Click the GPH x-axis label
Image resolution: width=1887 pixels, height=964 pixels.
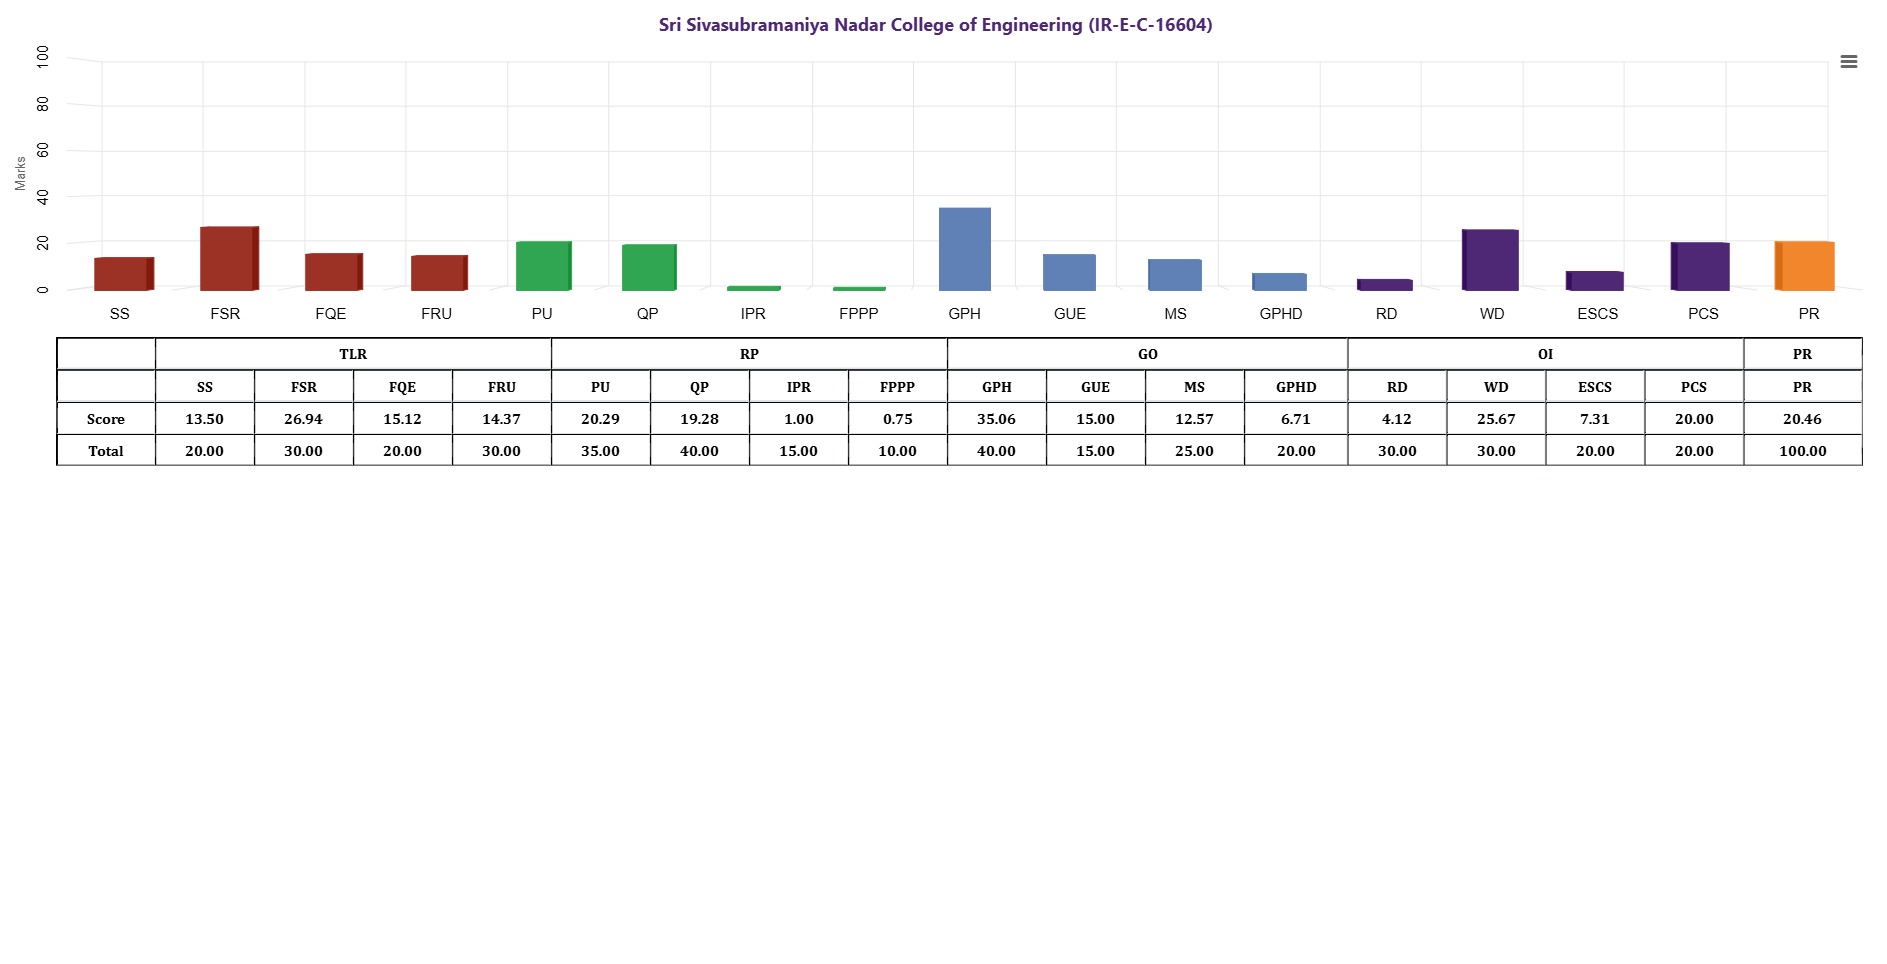[964, 314]
